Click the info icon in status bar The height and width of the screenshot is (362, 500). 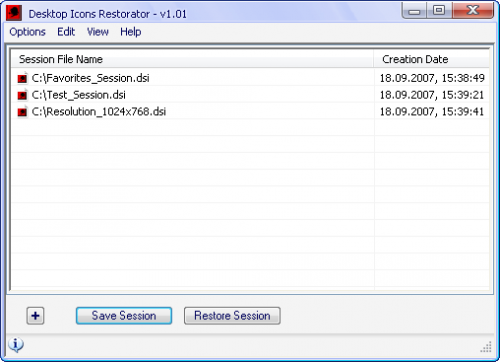click(x=16, y=345)
